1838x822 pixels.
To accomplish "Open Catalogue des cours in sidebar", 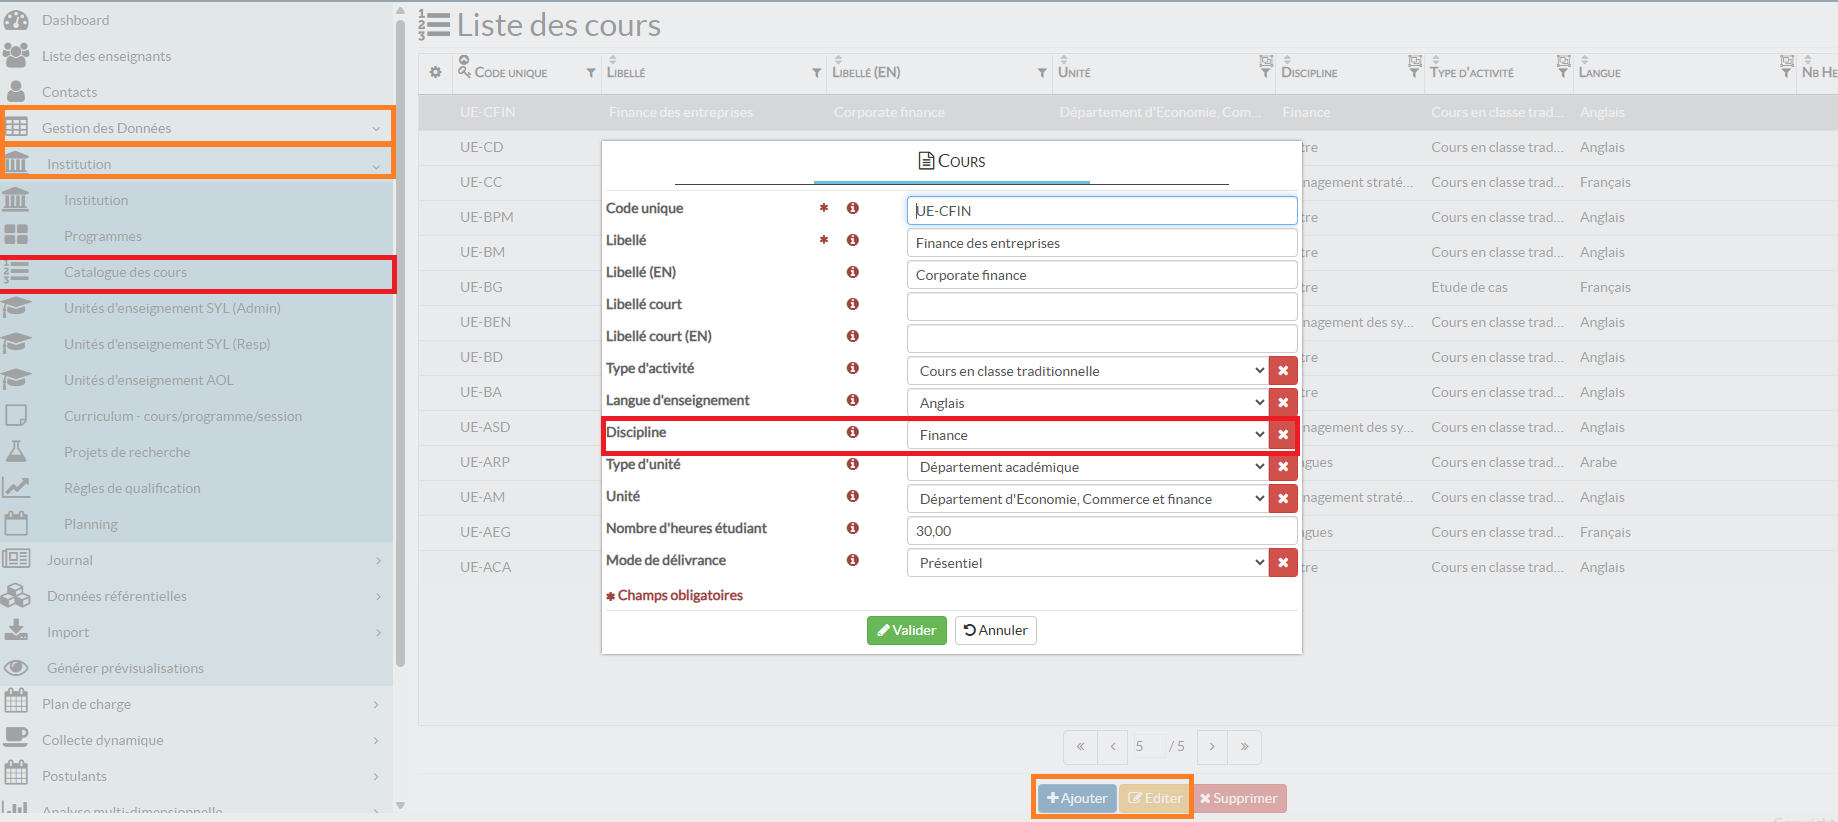I will [125, 272].
